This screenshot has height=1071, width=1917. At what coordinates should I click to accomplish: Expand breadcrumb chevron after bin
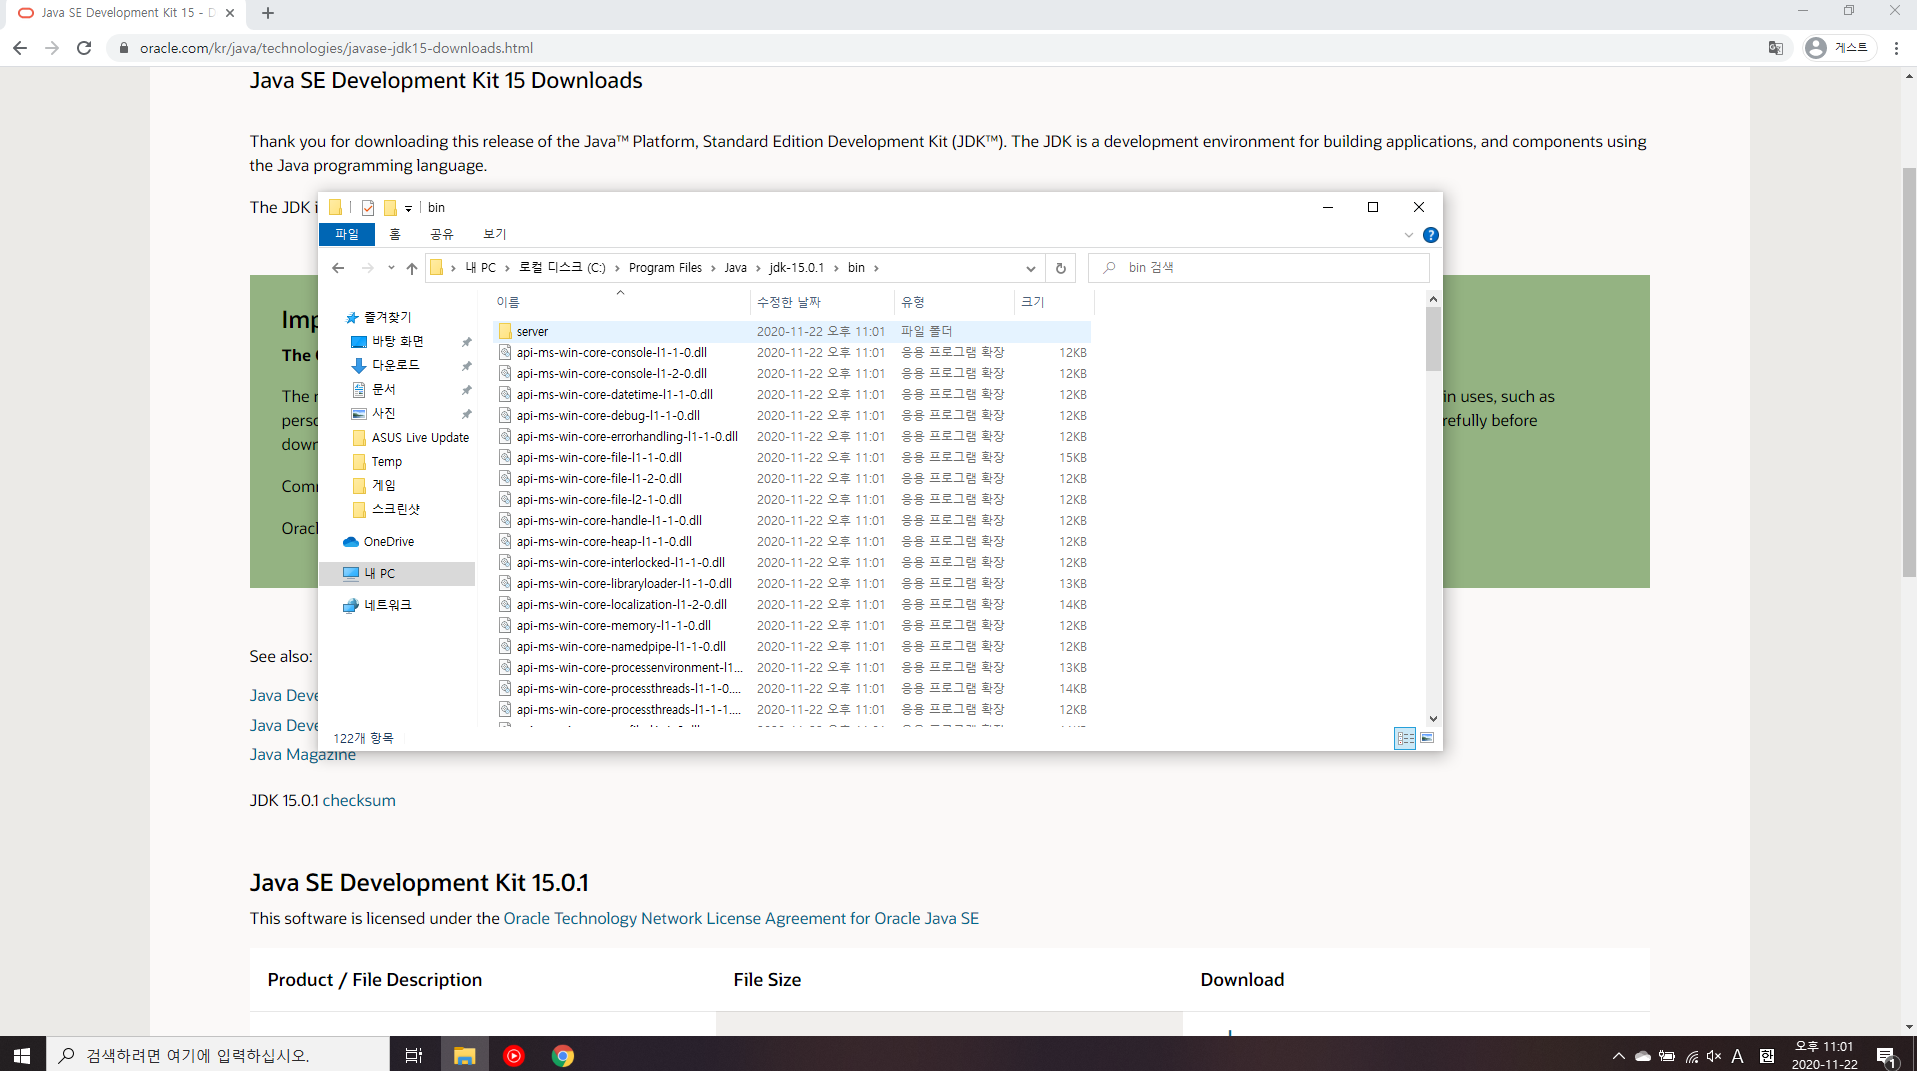(x=876, y=268)
